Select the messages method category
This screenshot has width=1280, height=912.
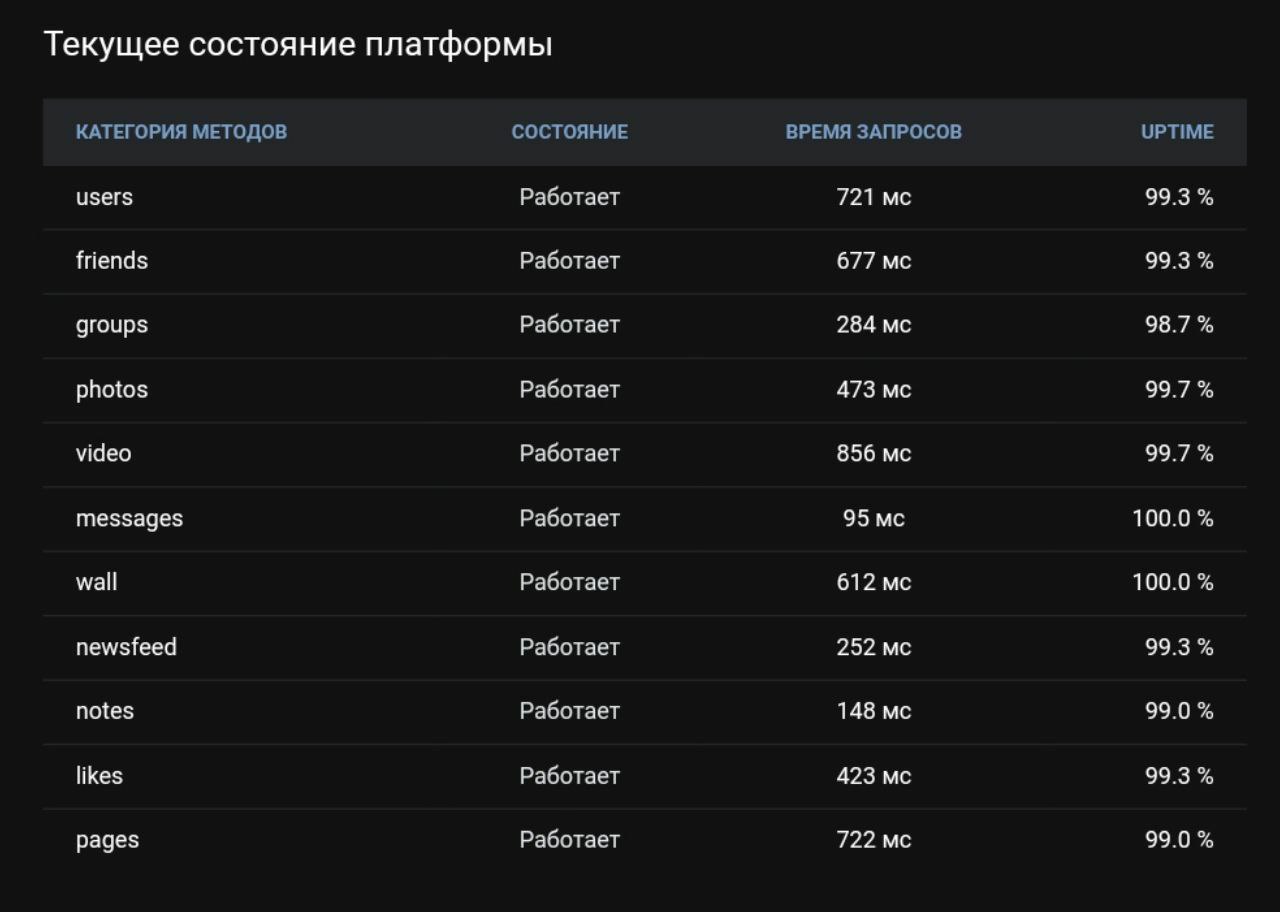coord(129,519)
